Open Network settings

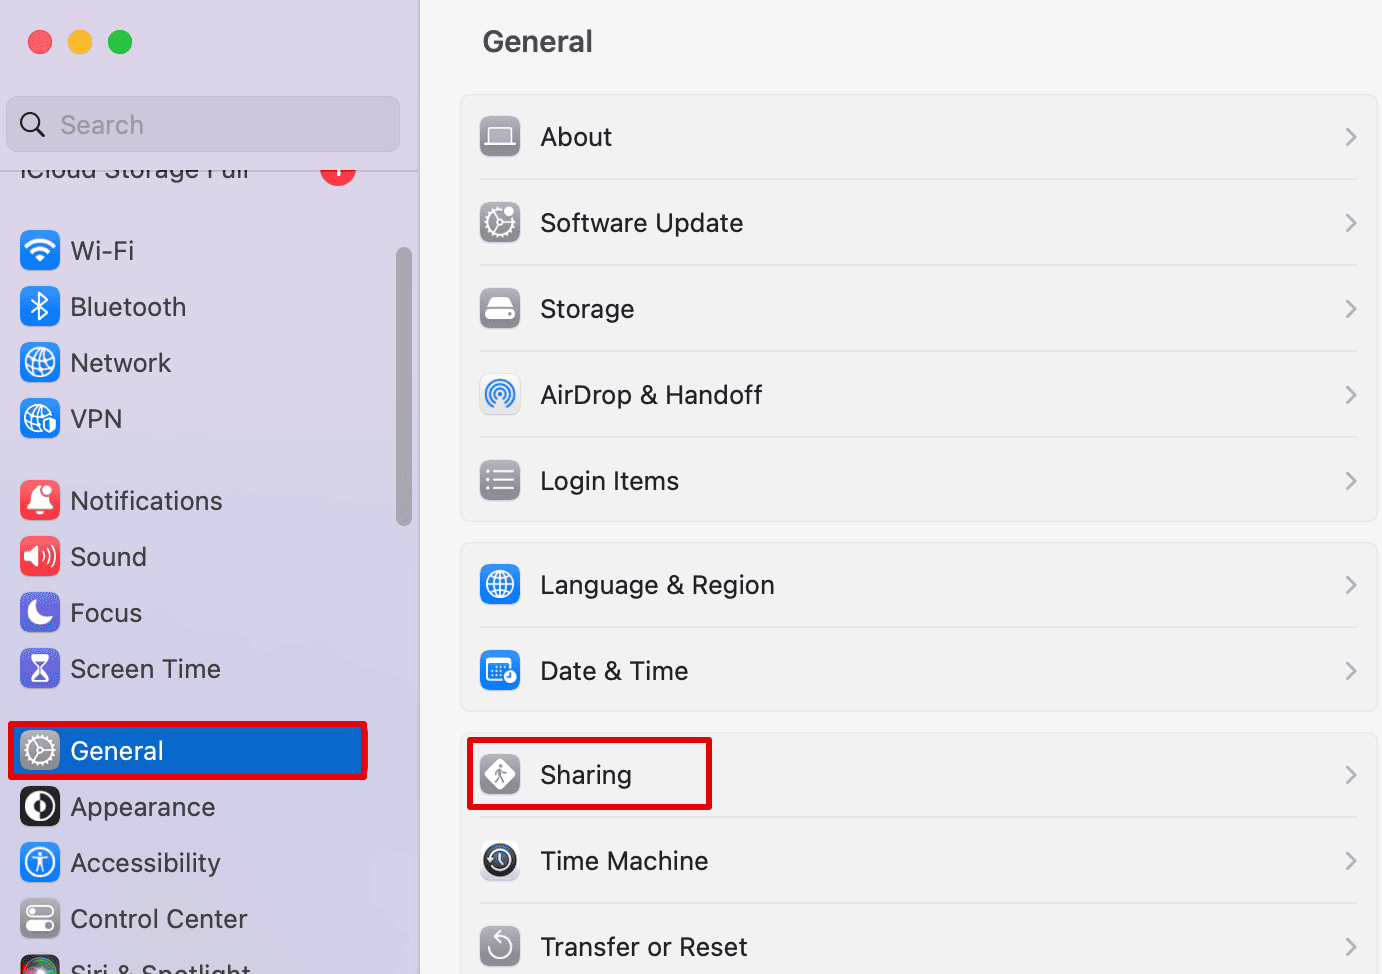click(120, 362)
